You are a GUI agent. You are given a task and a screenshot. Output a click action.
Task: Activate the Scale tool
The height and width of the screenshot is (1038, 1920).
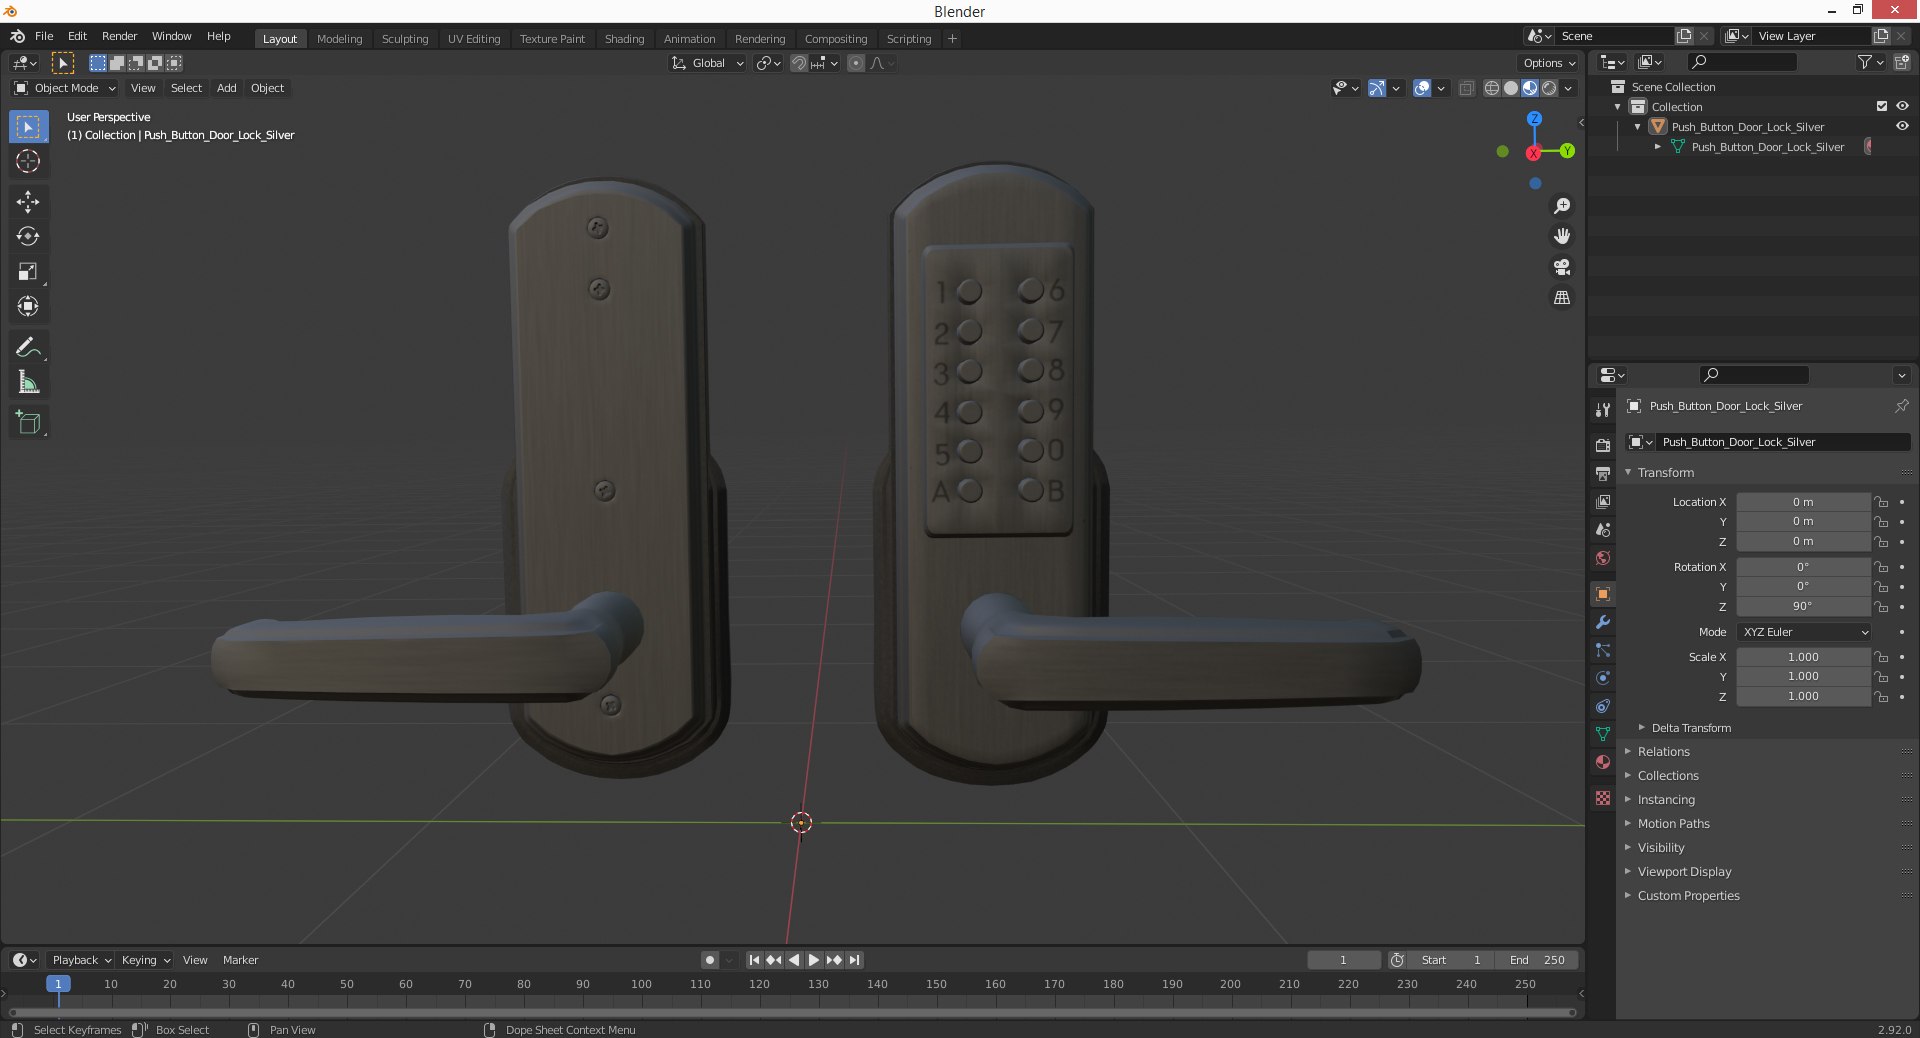(x=28, y=272)
